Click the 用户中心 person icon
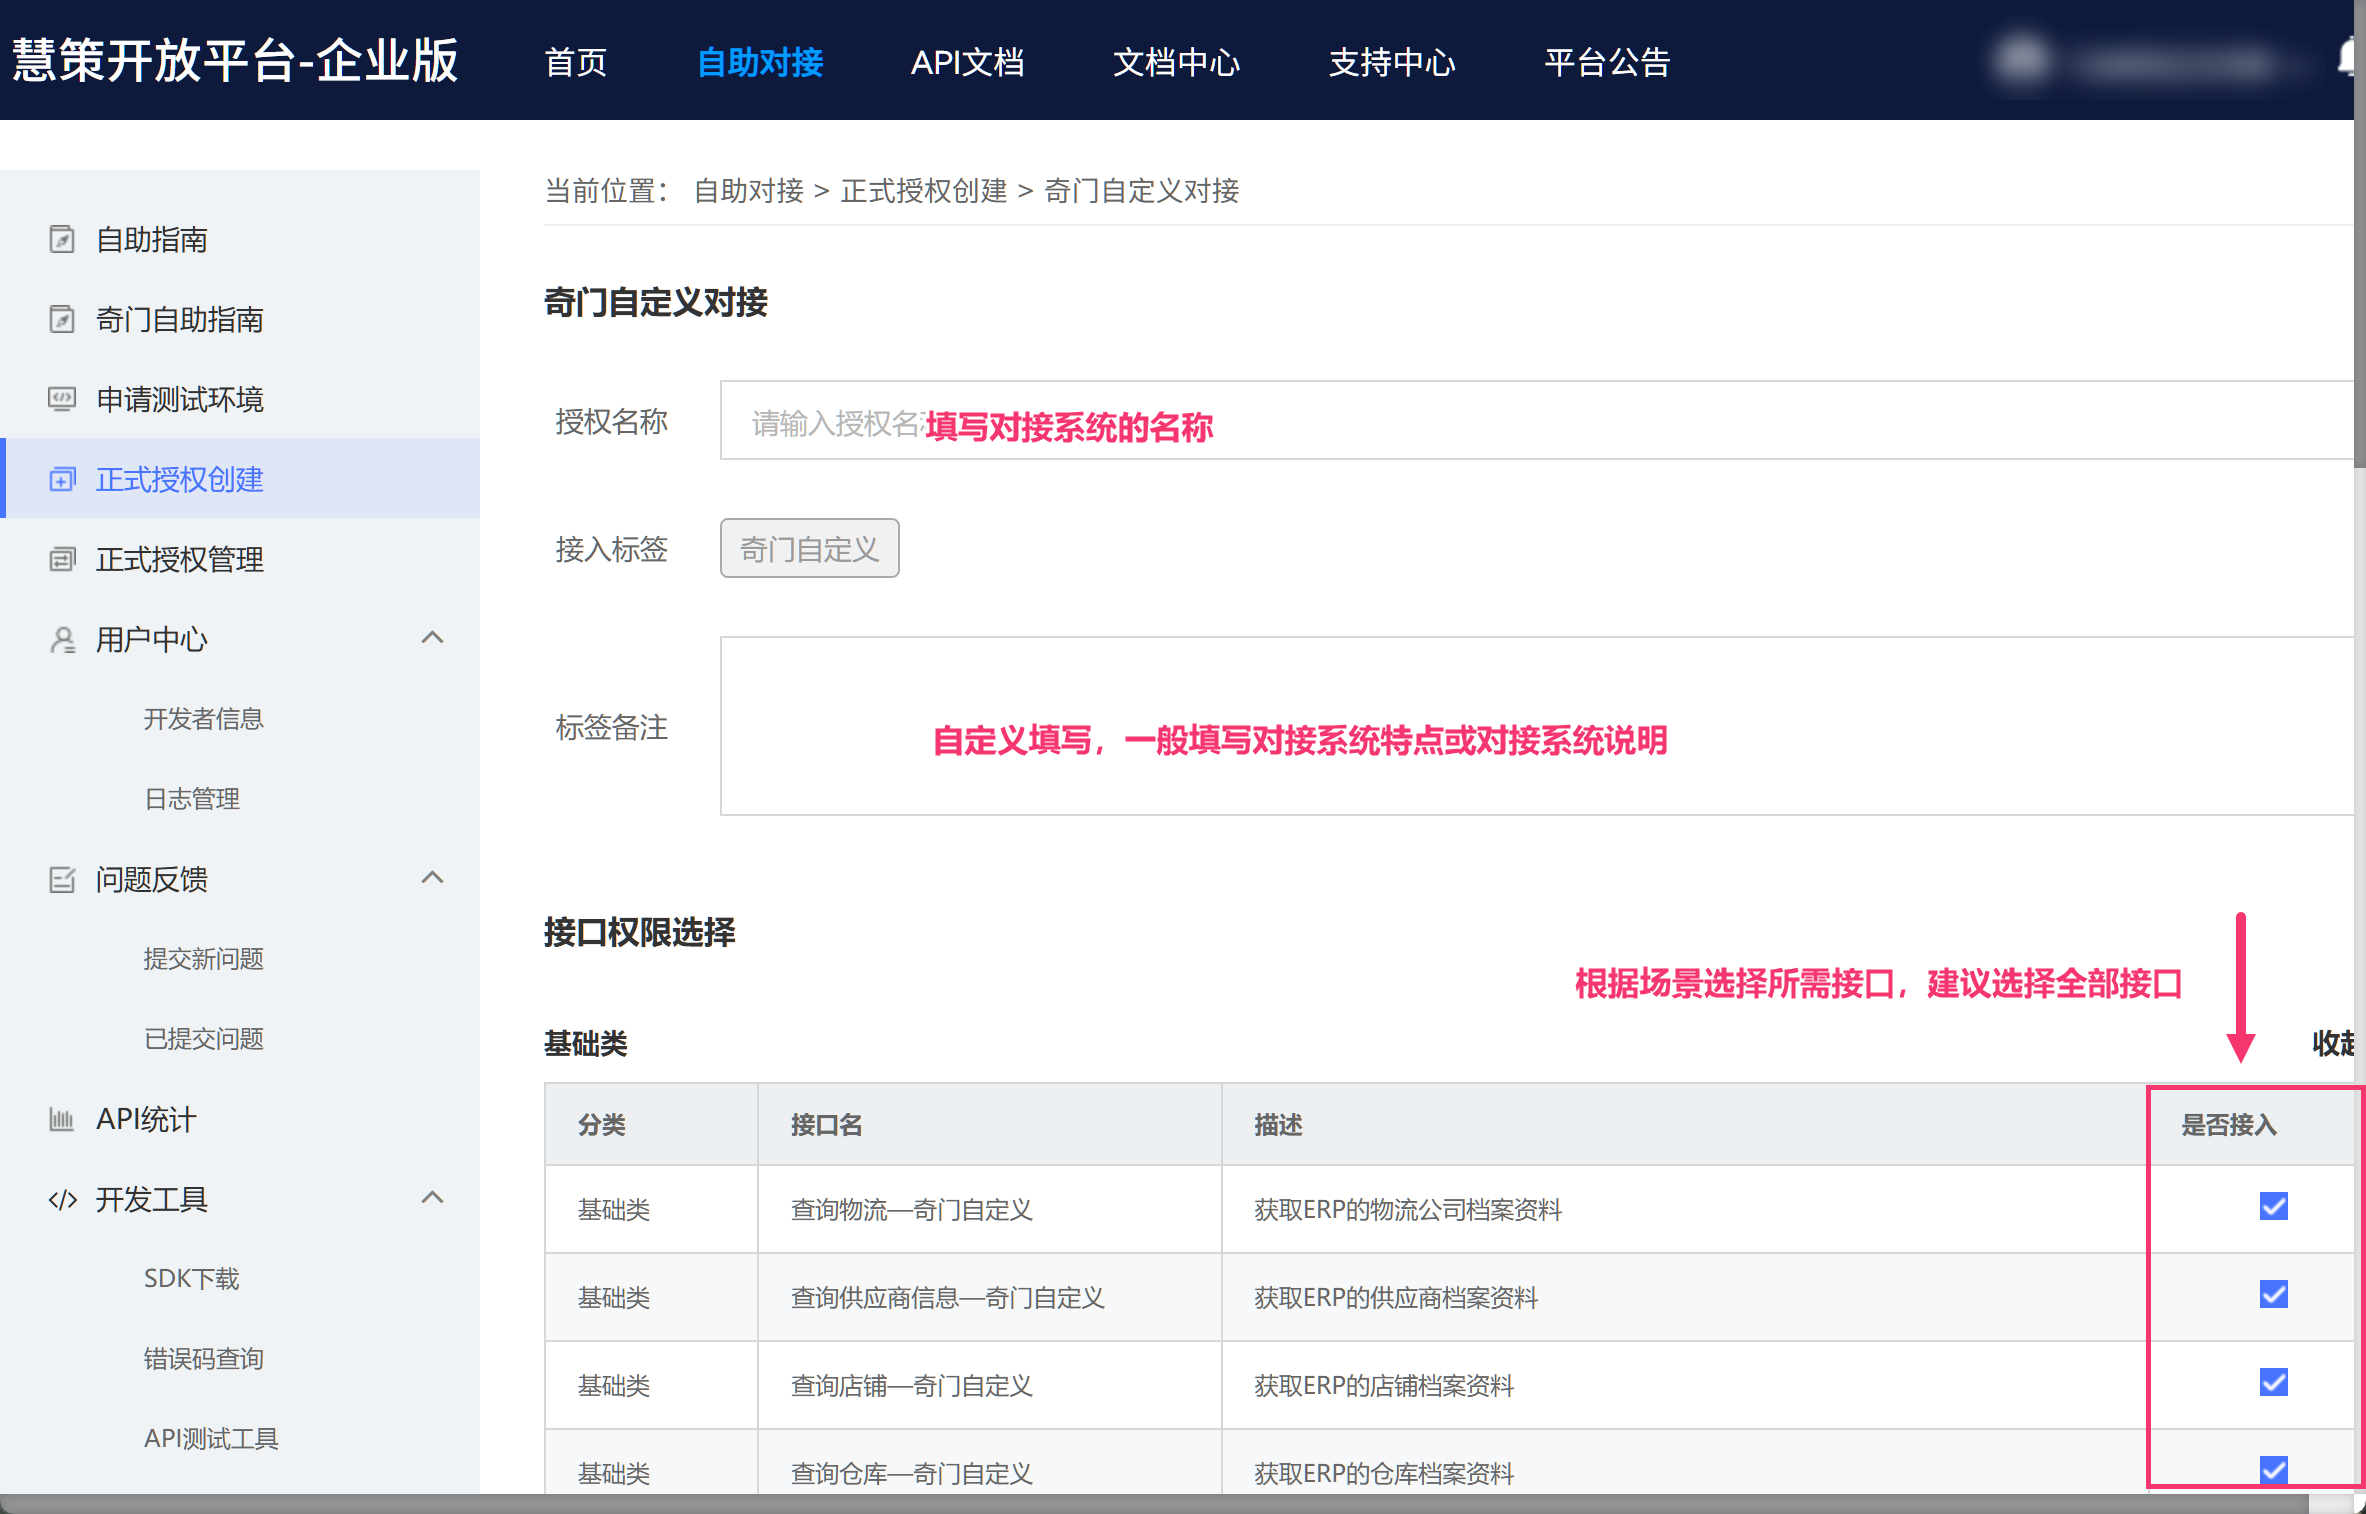Viewport: 2366px width, 1514px height. pos(62,640)
